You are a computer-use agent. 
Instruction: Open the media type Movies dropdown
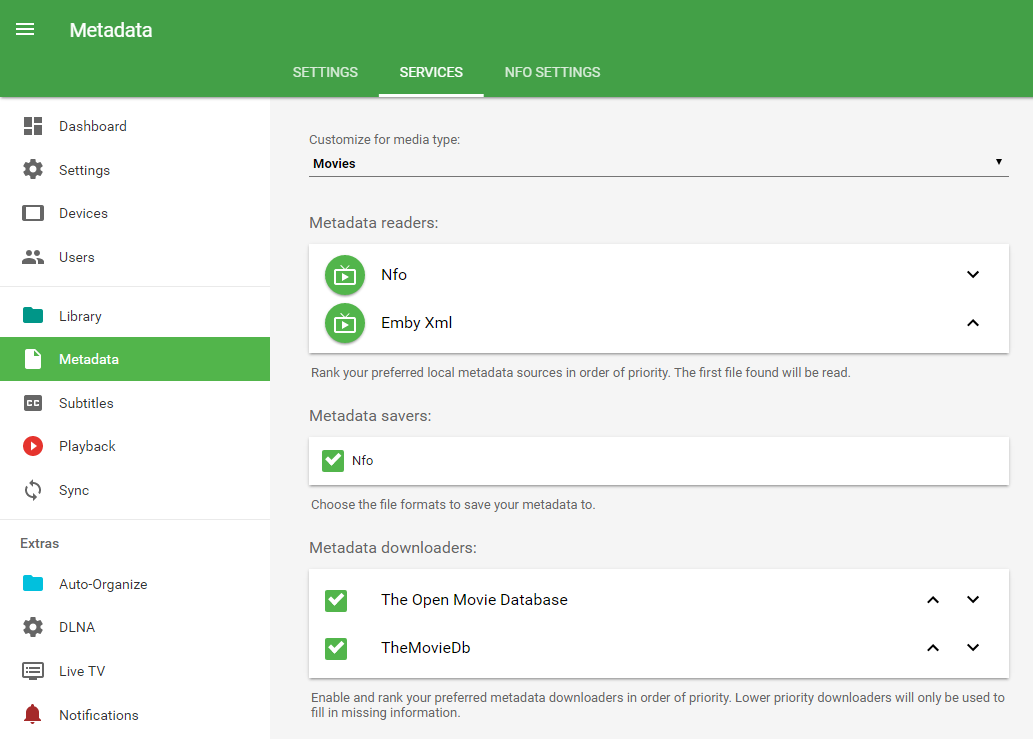click(659, 163)
